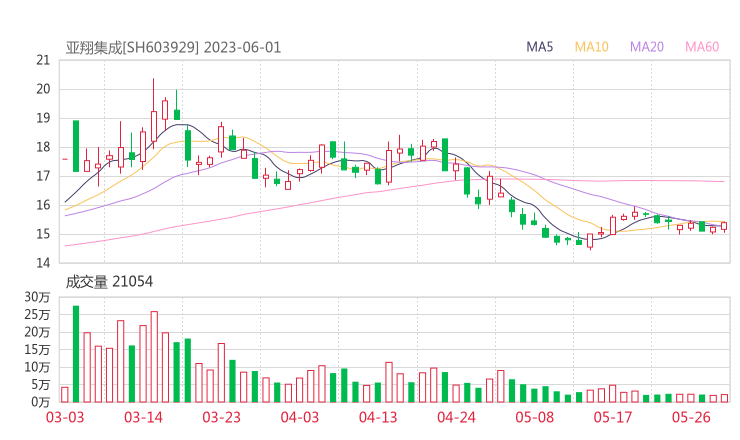
Task: Click the MA60 legend label
Action: point(702,47)
